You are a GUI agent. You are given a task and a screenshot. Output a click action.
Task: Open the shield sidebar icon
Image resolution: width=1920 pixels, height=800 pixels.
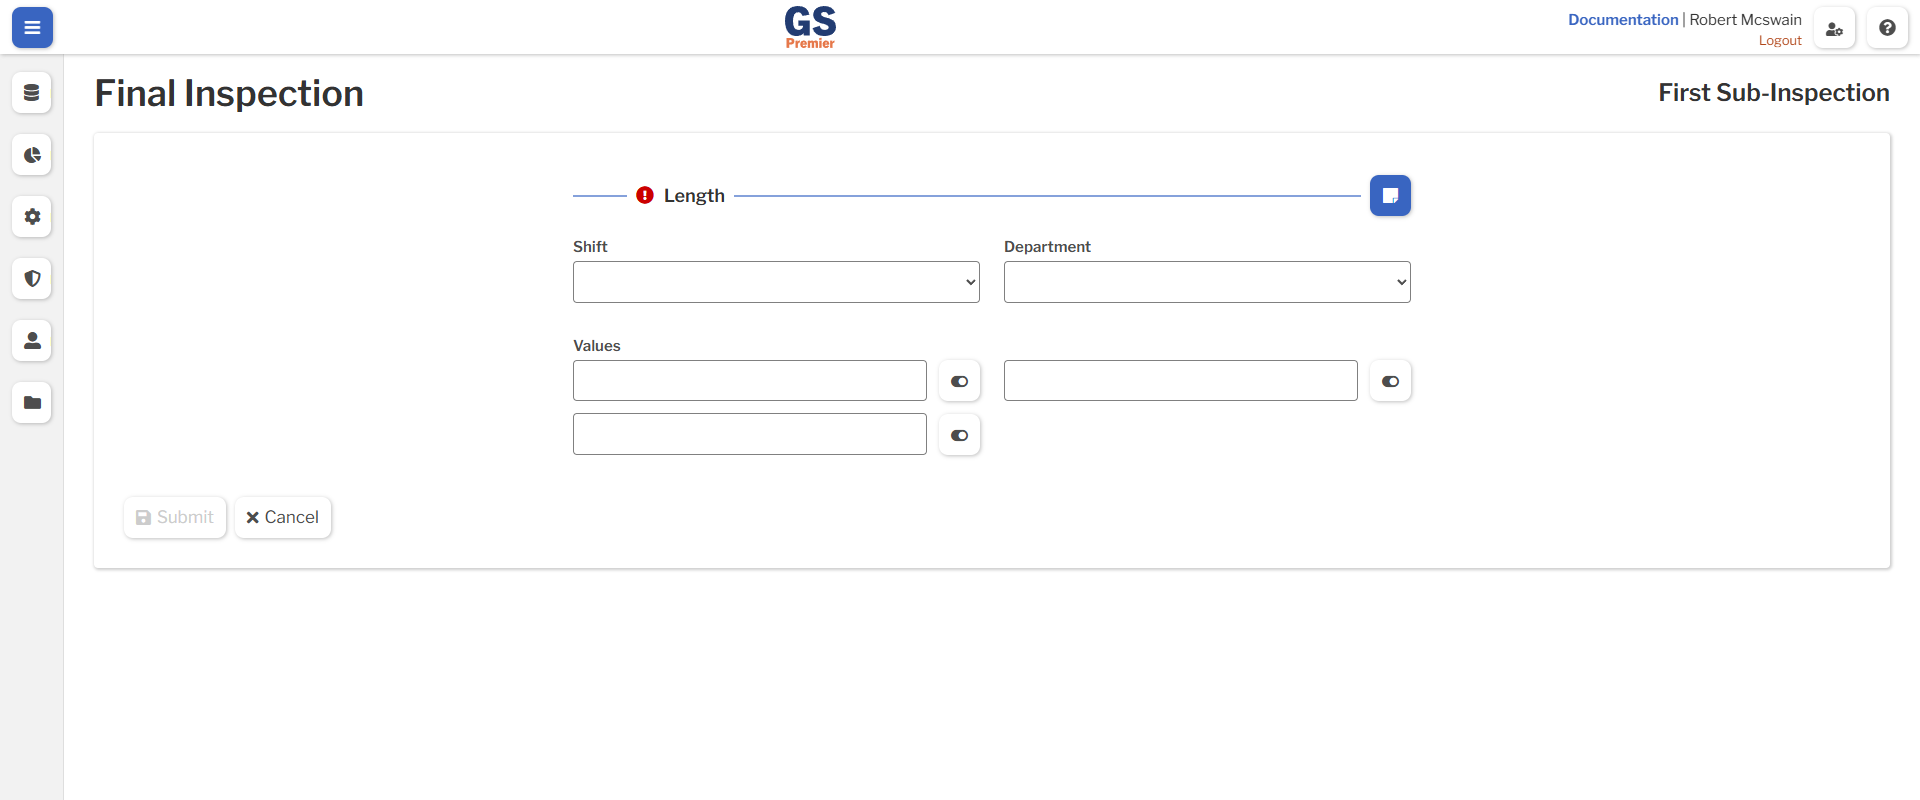coord(32,279)
